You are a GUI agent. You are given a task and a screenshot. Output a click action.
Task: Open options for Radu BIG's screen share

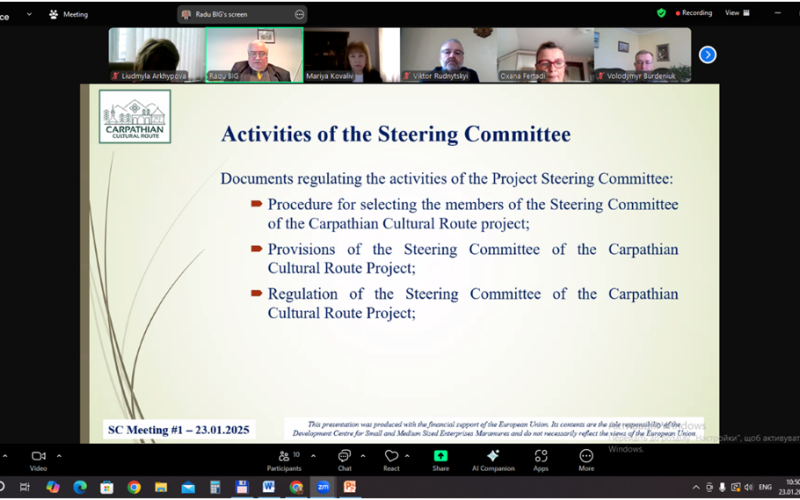click(299, 14)
